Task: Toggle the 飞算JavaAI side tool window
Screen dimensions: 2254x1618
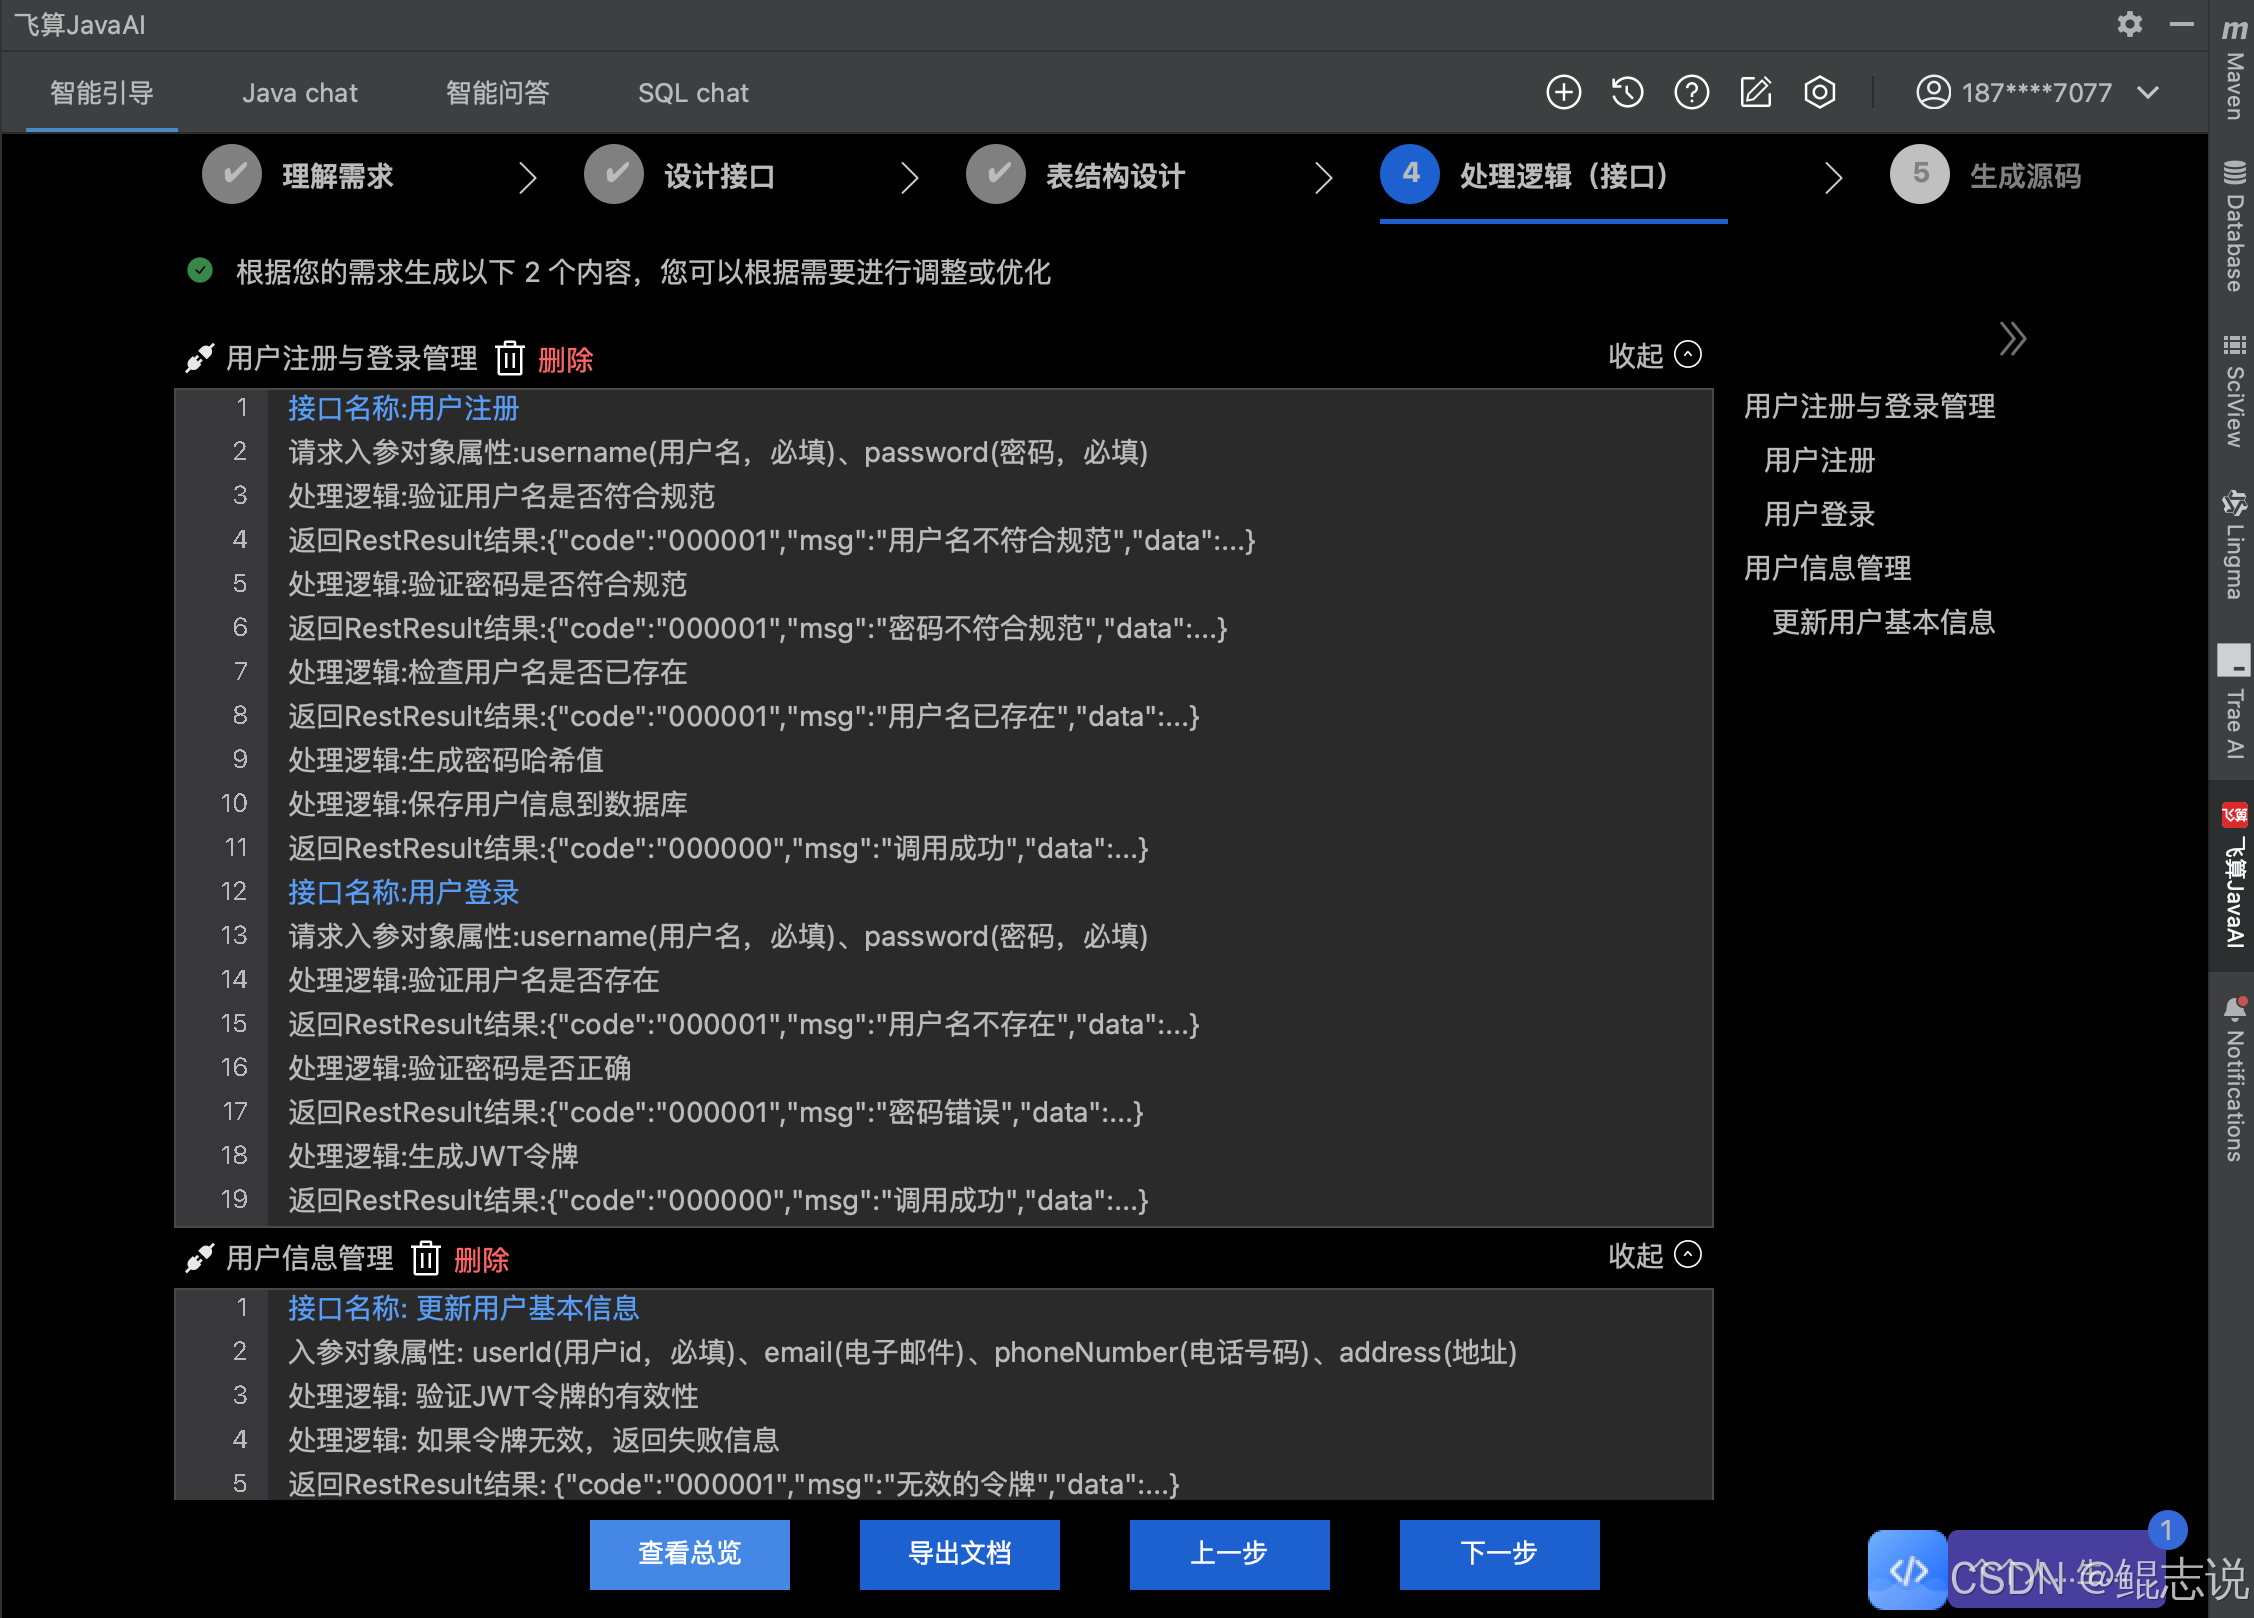Action: click(x=2233, y=874)
